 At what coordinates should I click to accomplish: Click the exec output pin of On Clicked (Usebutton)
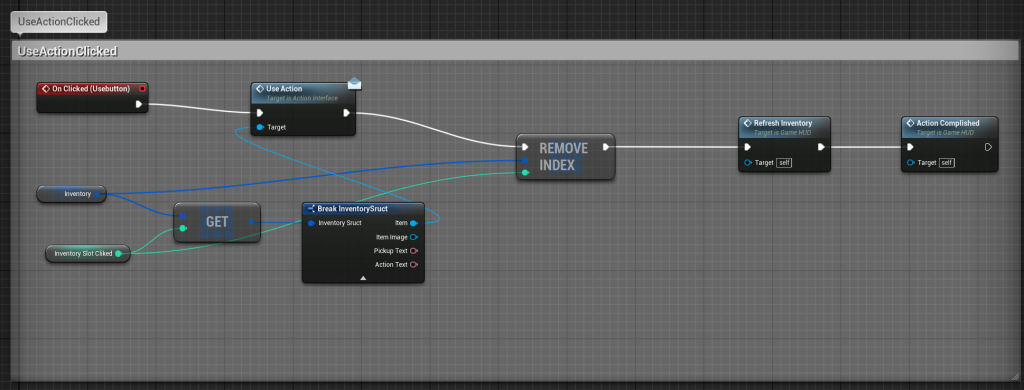(x=138, y=104)
